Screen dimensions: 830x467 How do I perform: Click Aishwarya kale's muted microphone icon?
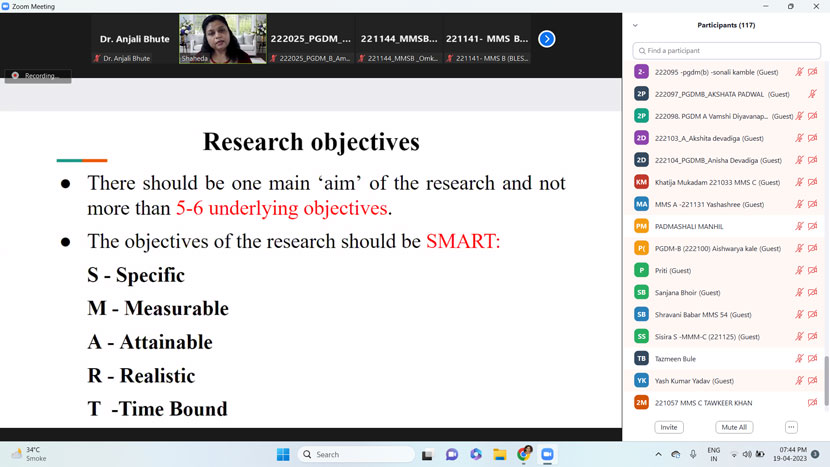point(799,248)
